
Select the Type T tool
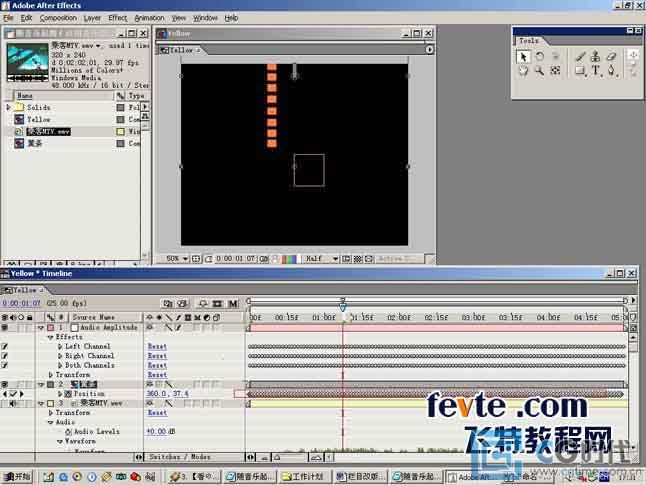[596, 71]
